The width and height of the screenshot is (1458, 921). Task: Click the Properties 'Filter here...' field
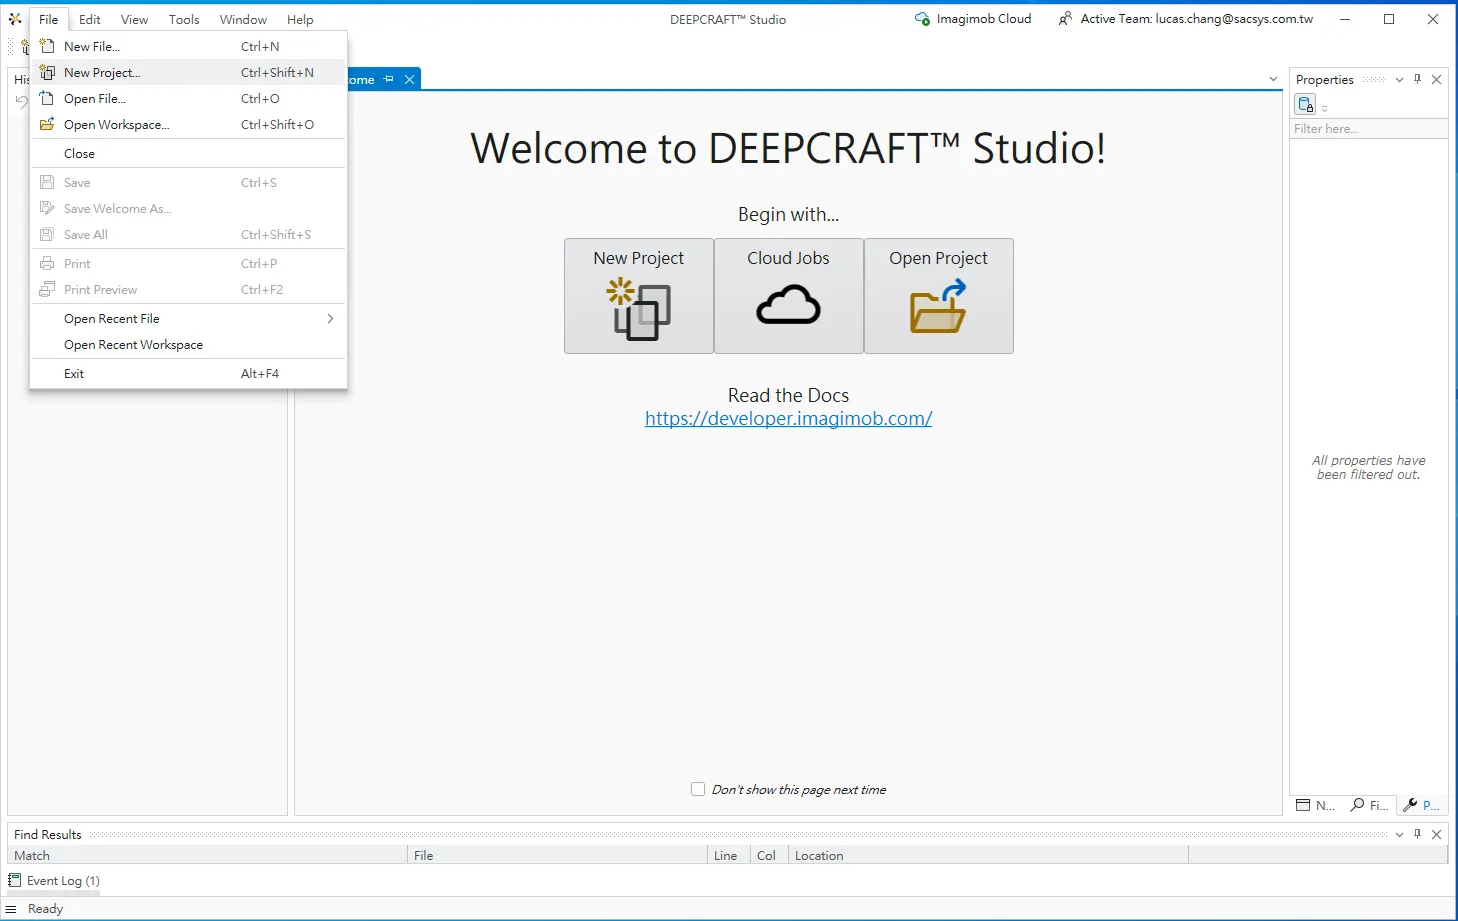1366,129
